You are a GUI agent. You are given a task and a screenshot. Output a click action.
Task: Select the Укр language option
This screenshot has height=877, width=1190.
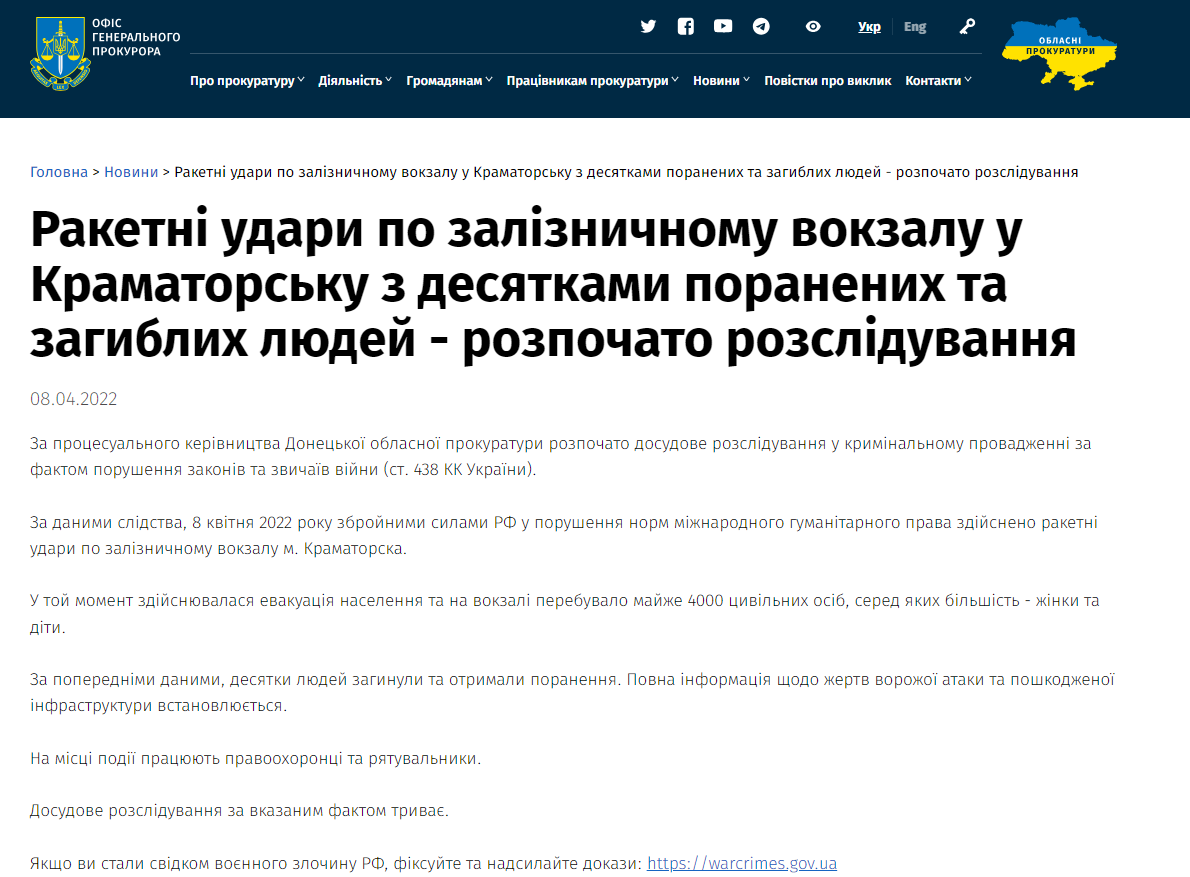[869, 26]
